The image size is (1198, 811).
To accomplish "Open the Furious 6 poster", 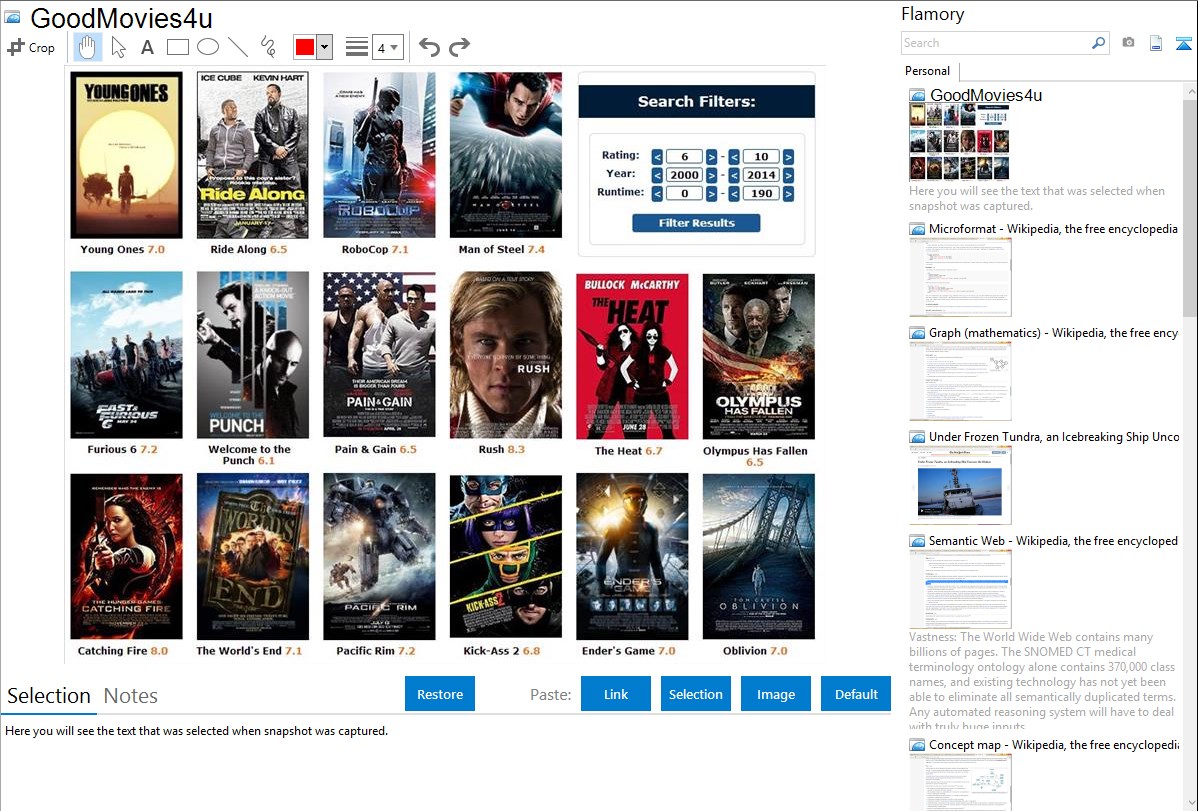I will point(127,355).
